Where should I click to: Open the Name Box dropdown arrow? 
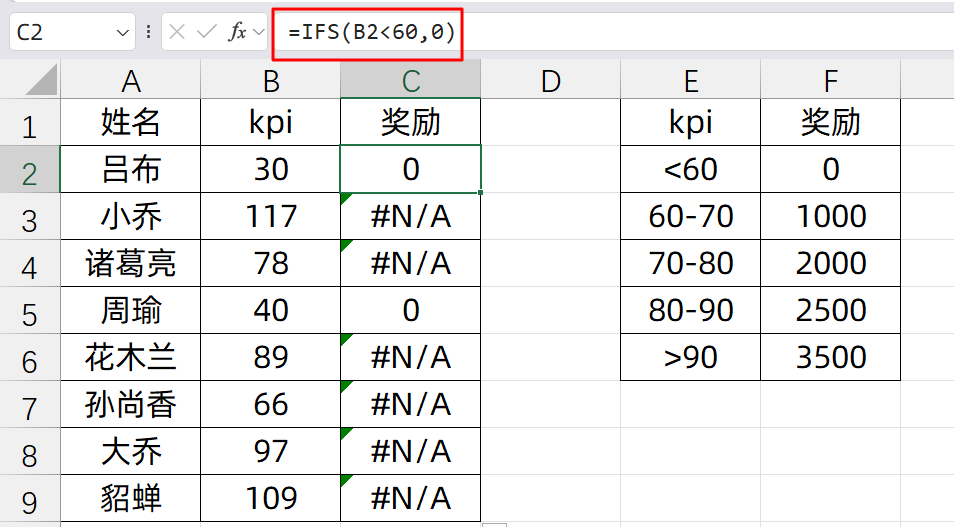coord(122,32)
